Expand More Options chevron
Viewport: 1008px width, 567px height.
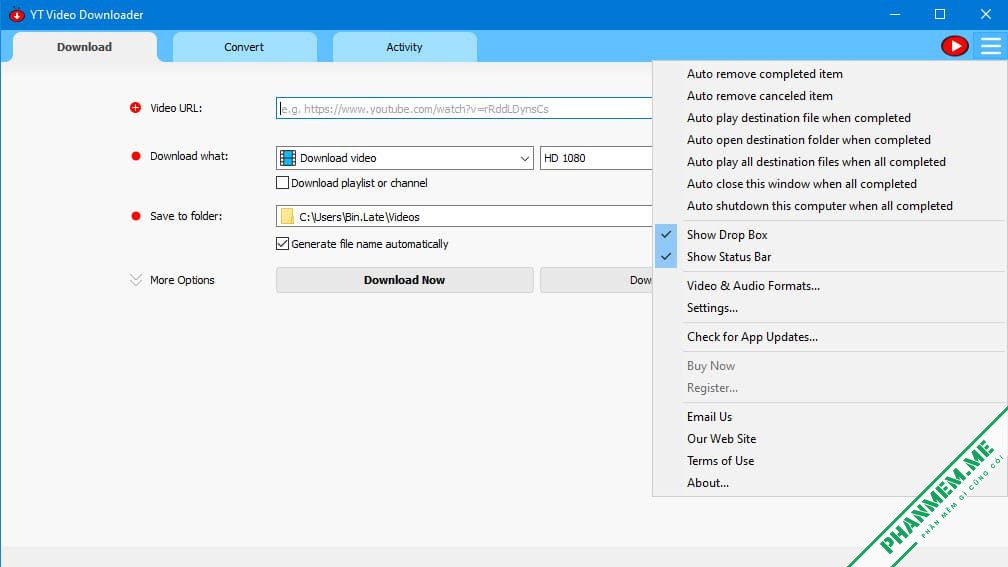136,280
